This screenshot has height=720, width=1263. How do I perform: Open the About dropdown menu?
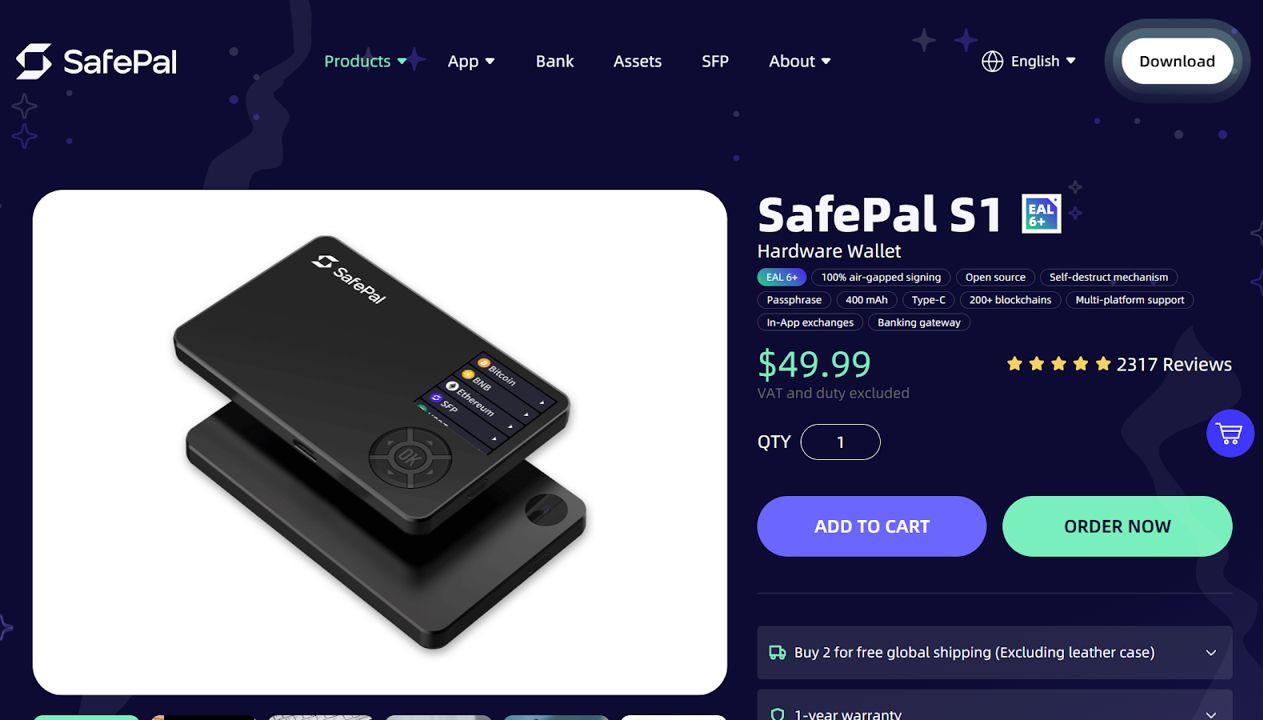800,61
